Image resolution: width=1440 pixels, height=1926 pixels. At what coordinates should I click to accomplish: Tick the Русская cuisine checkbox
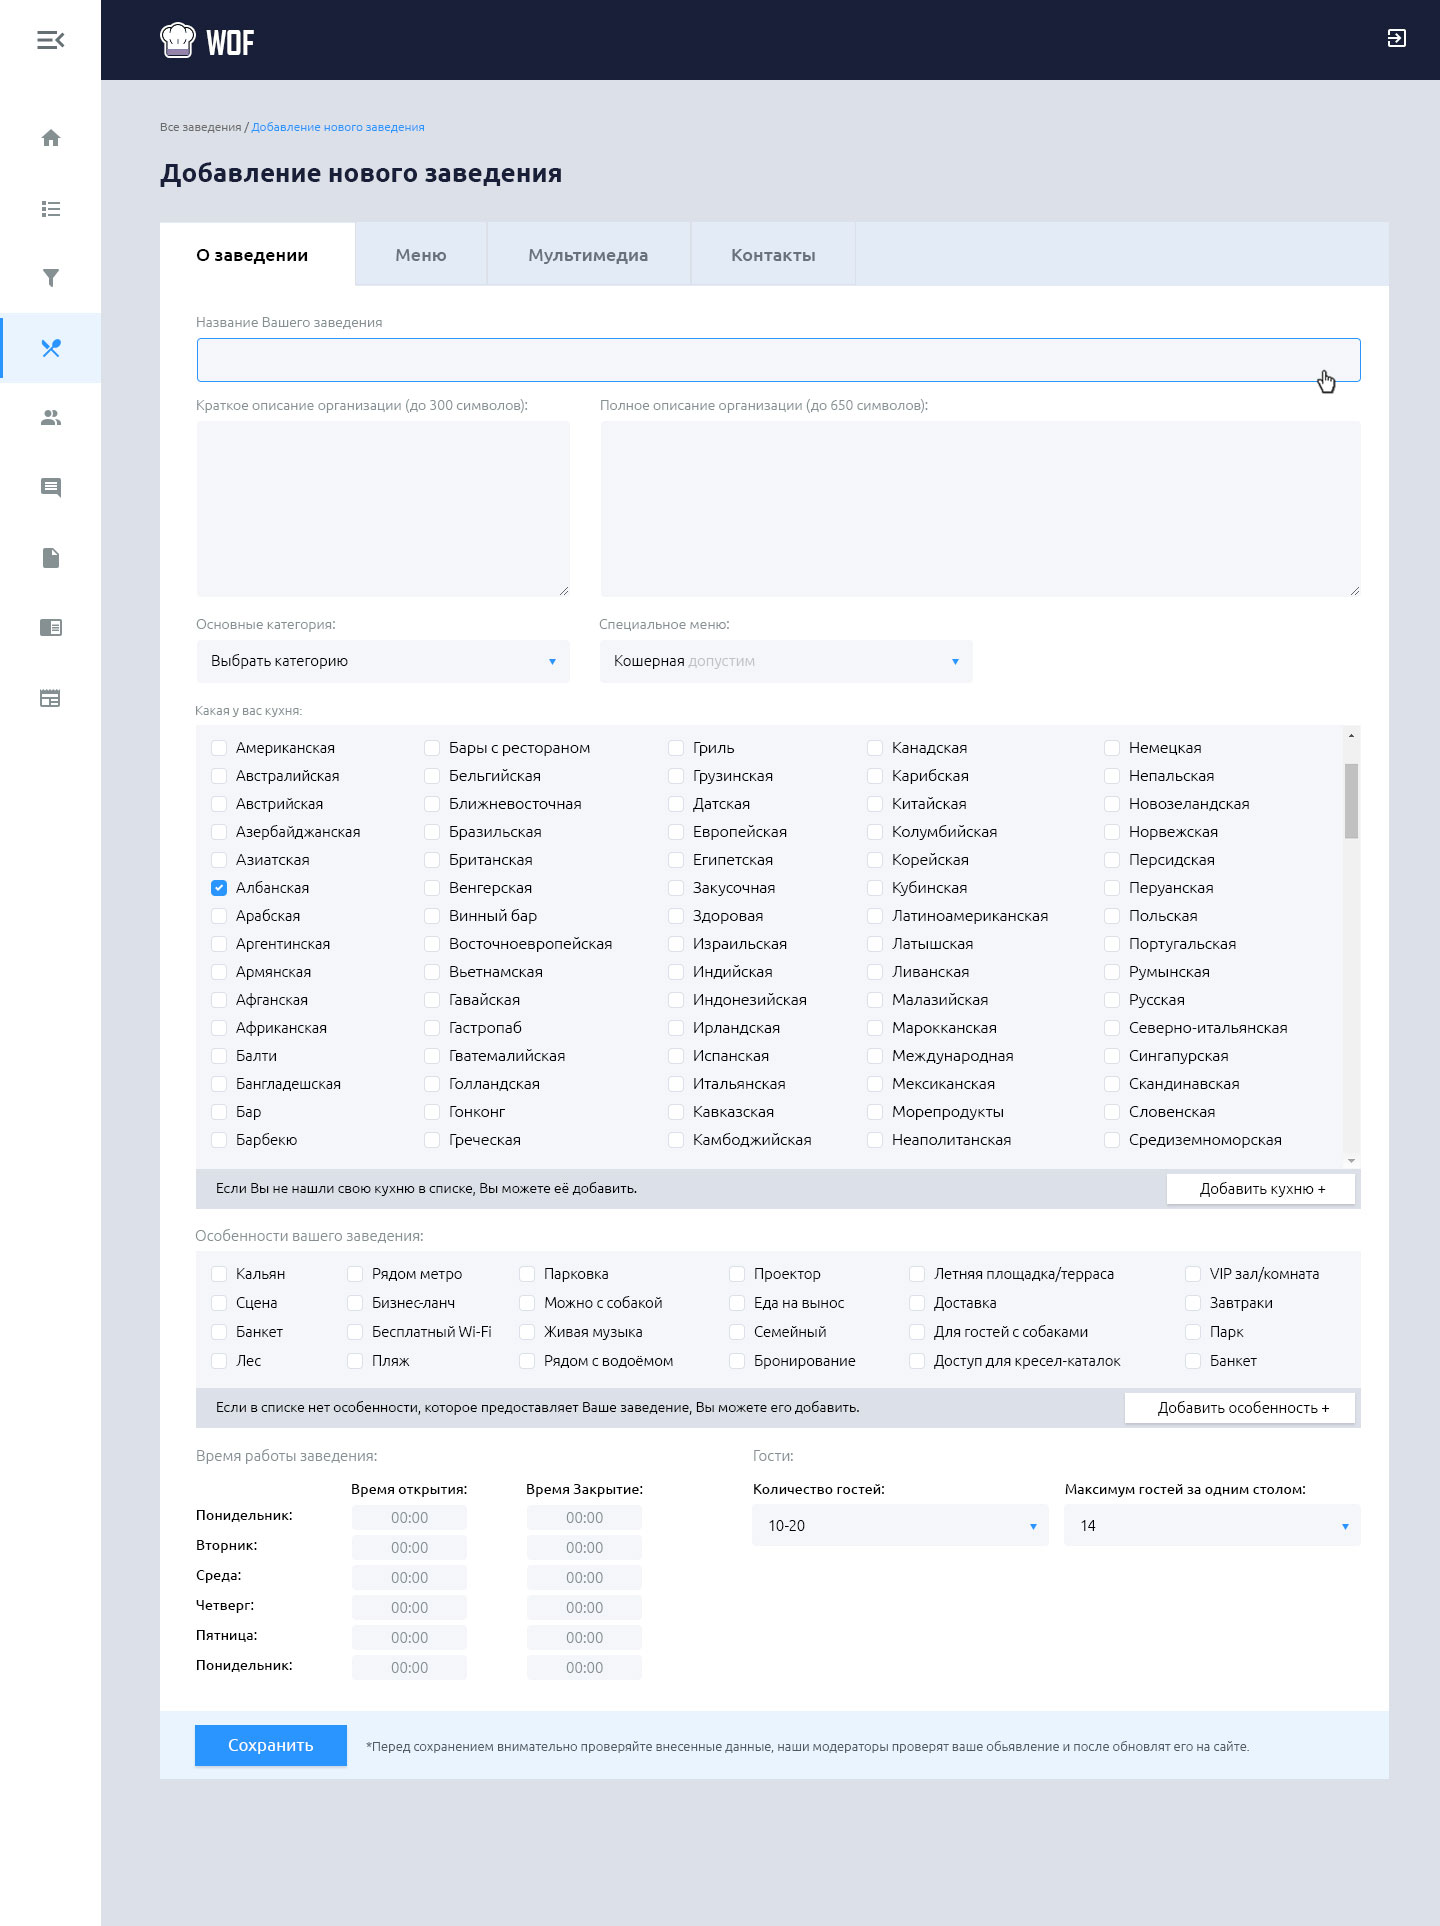tap(1112, 1000)
